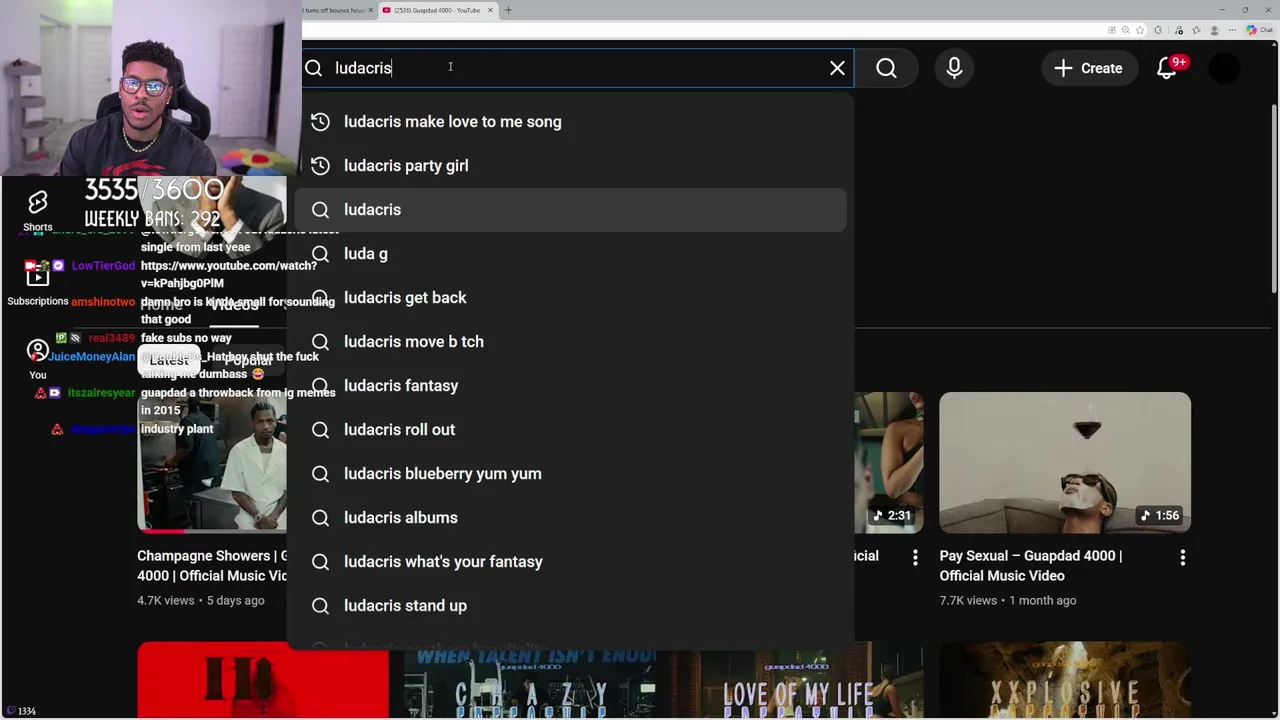
Task: Open the account avatar menu
Action: 1224,68
